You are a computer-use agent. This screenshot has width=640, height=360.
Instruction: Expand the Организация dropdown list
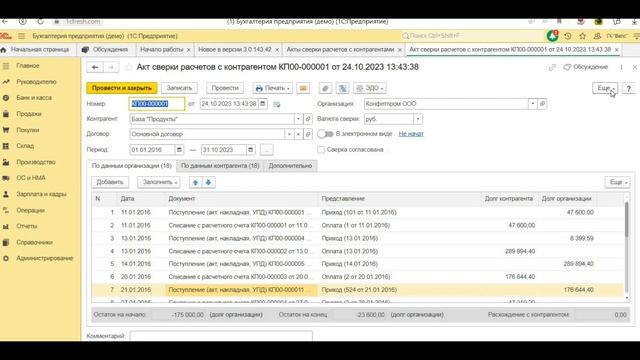click(x=533, y=104)
